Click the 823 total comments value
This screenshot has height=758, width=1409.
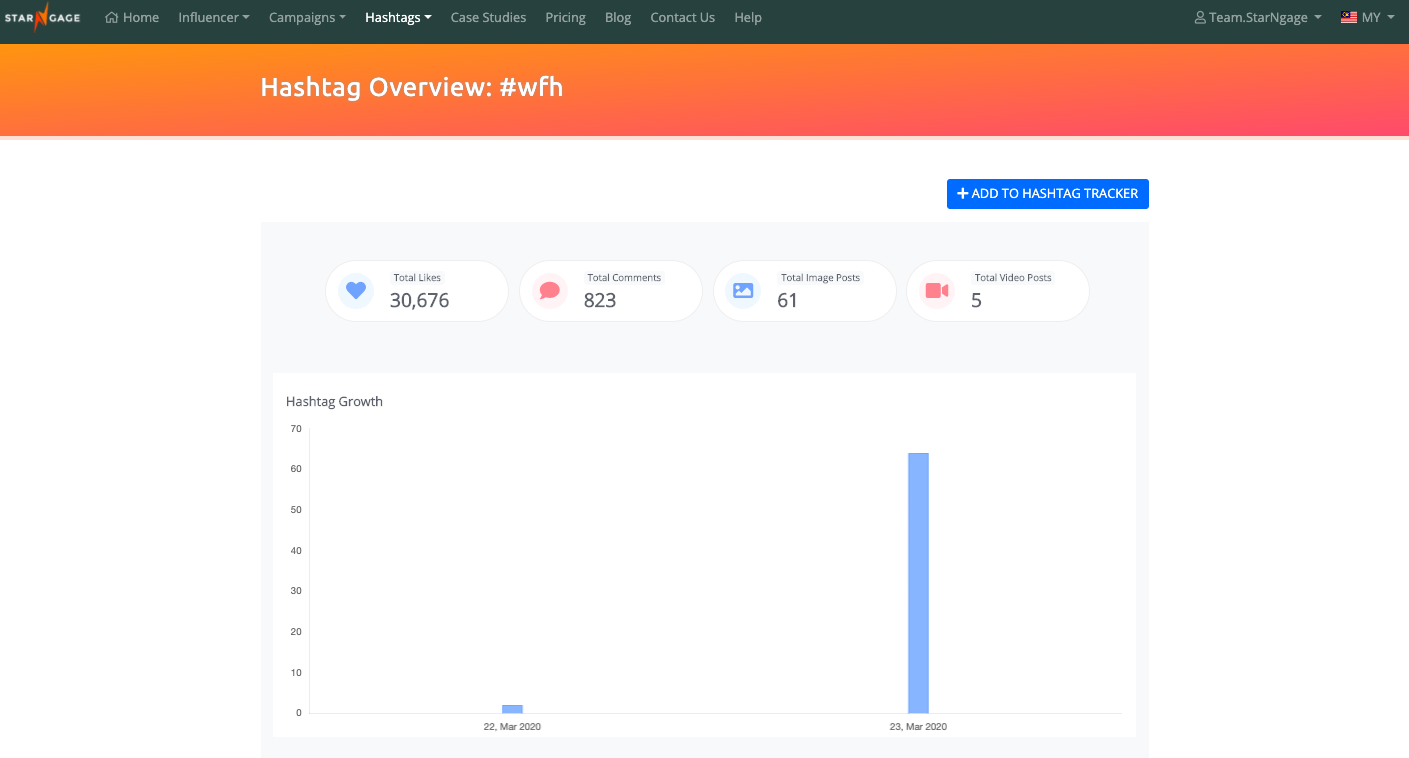tap(600, 300)
